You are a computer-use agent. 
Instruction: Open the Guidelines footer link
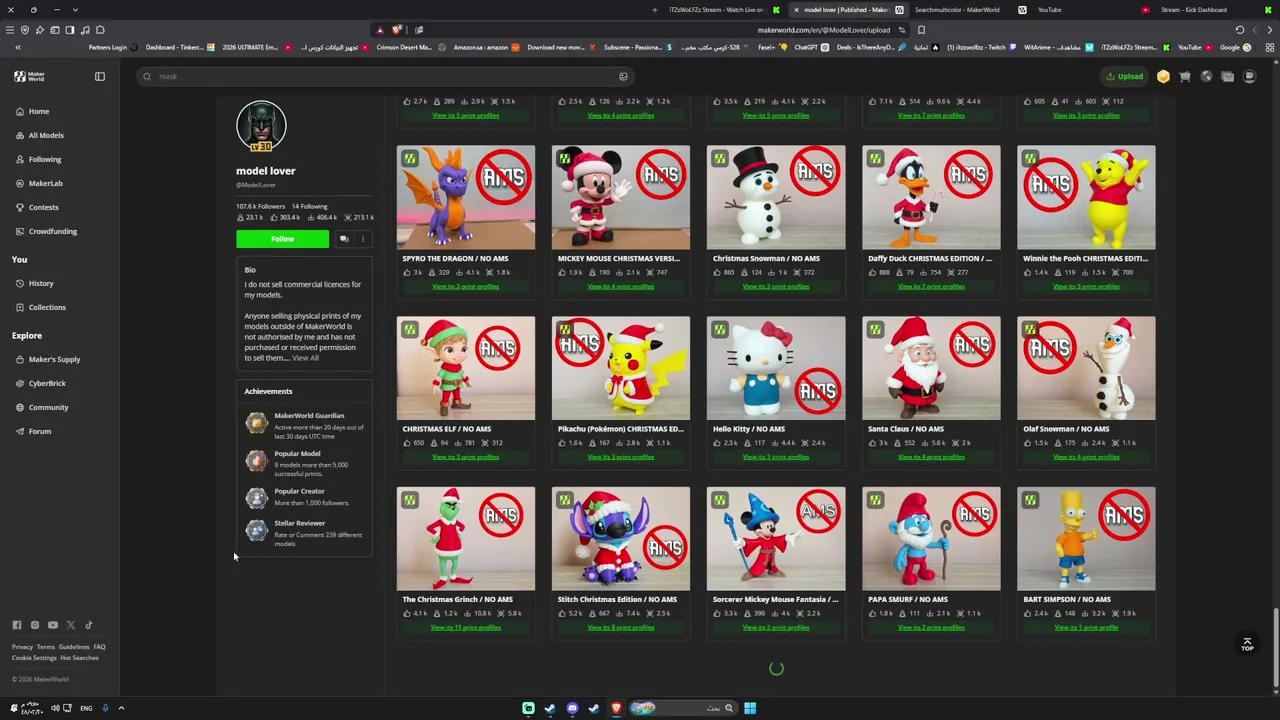tap(74, 647)
